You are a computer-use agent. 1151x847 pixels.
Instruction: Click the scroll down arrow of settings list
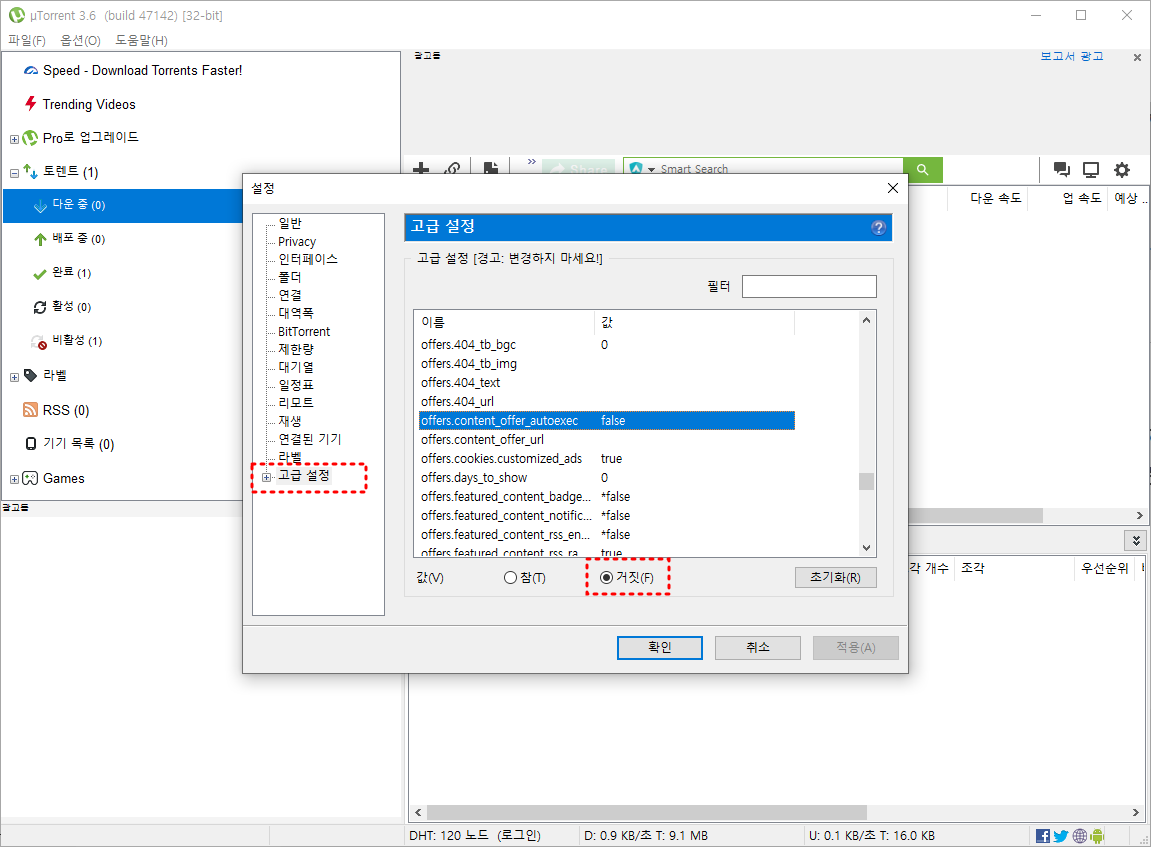(x=866, y=548)
